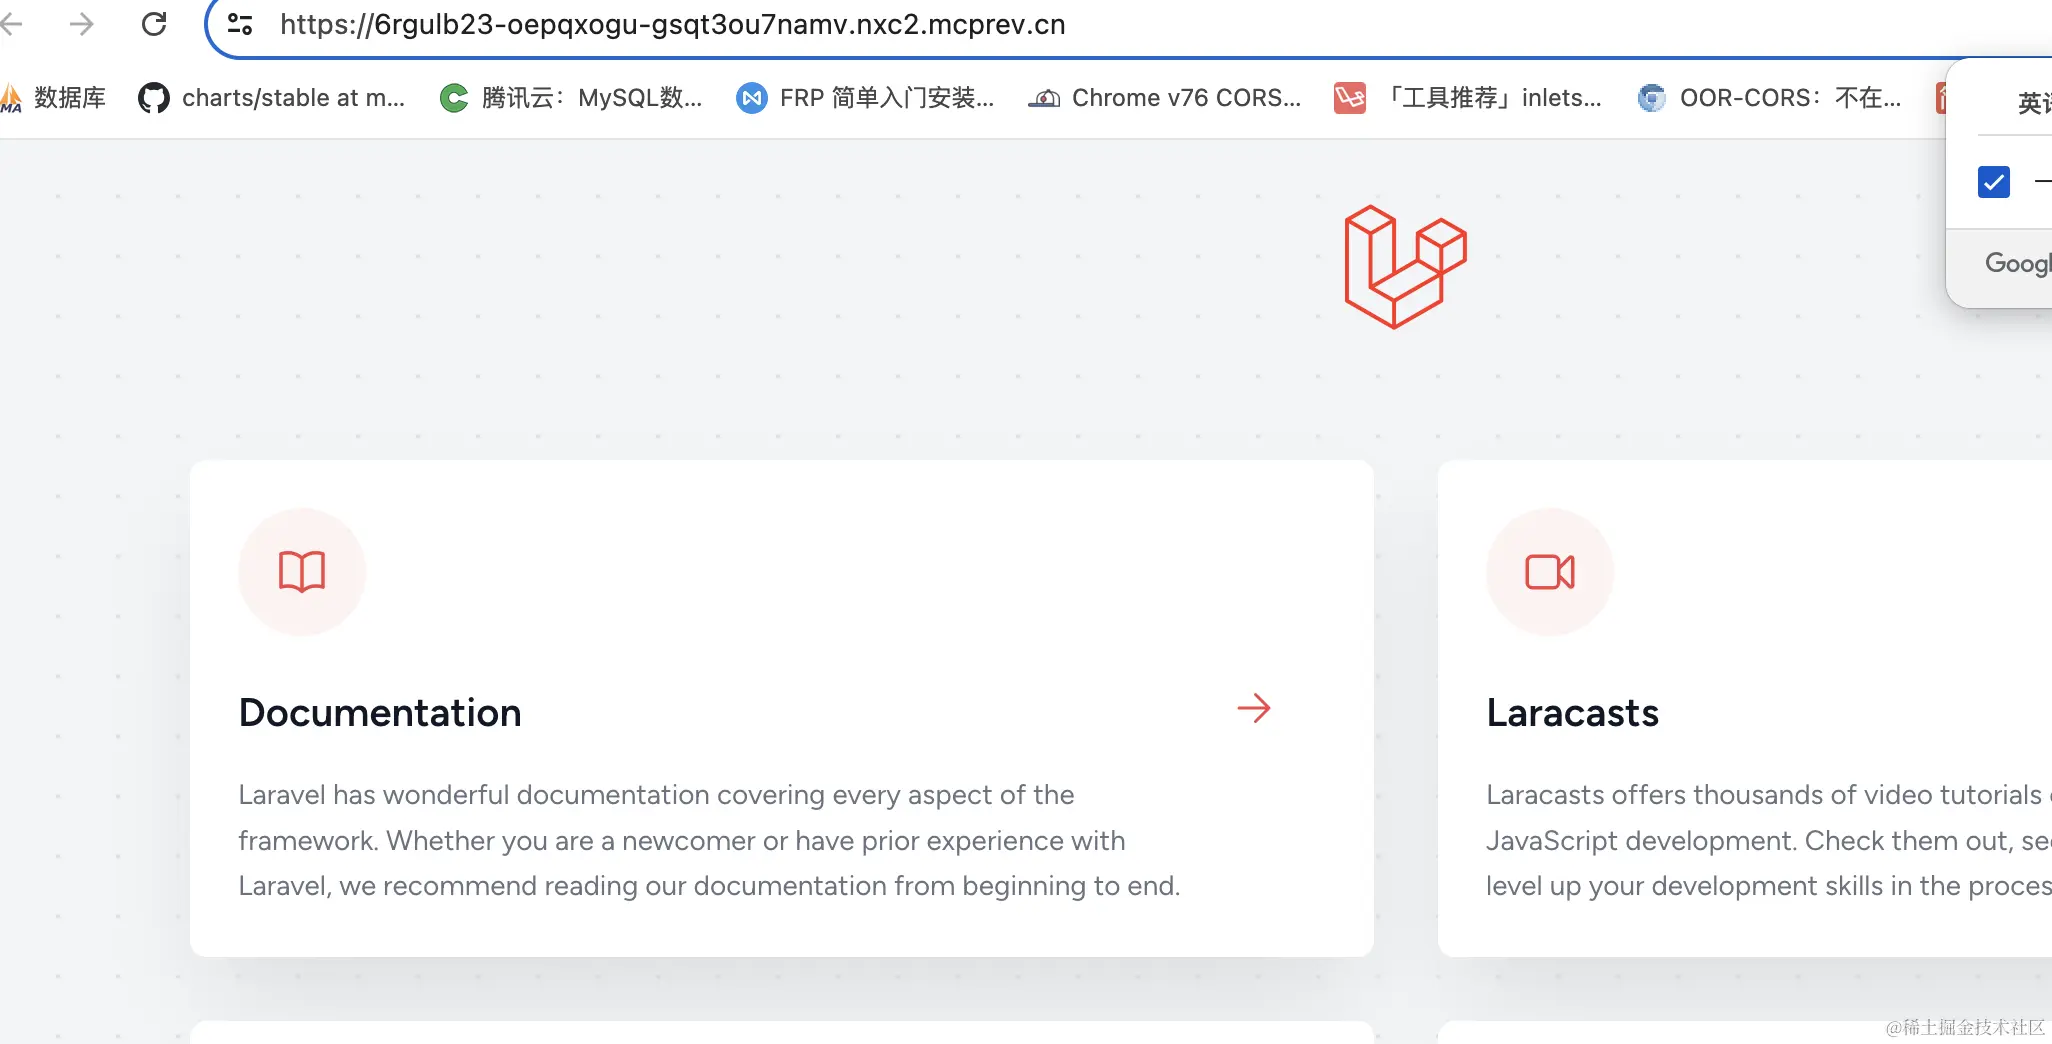The height and width of the screenshot is (1044, 2052).
Task: Open the 「工具推荐」inlets bookmark
Action: click(x=1471, y=97)
